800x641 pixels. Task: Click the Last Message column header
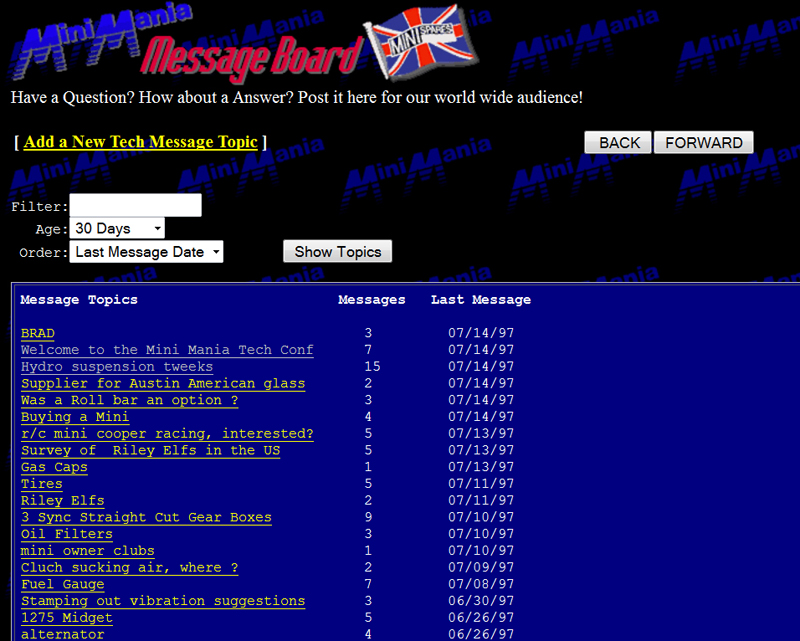pos(481,300)
